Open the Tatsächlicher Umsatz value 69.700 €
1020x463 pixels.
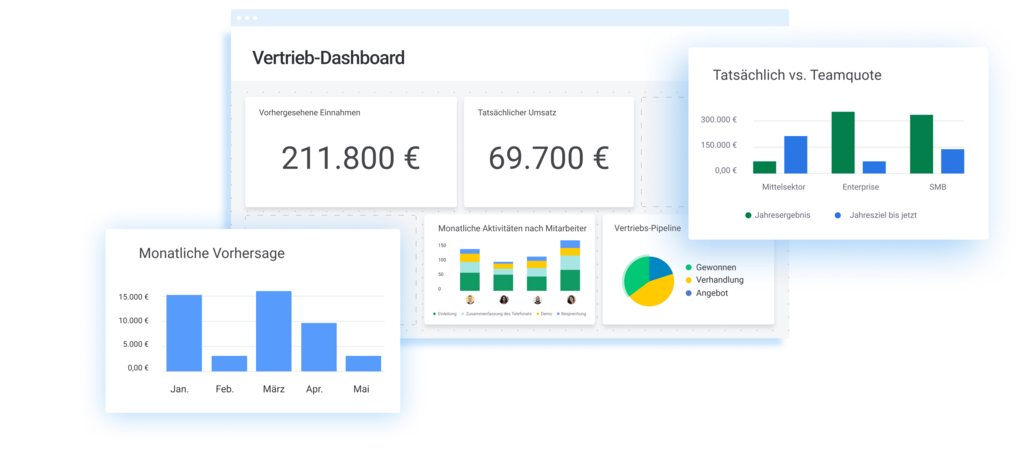[x=548, y=158]
